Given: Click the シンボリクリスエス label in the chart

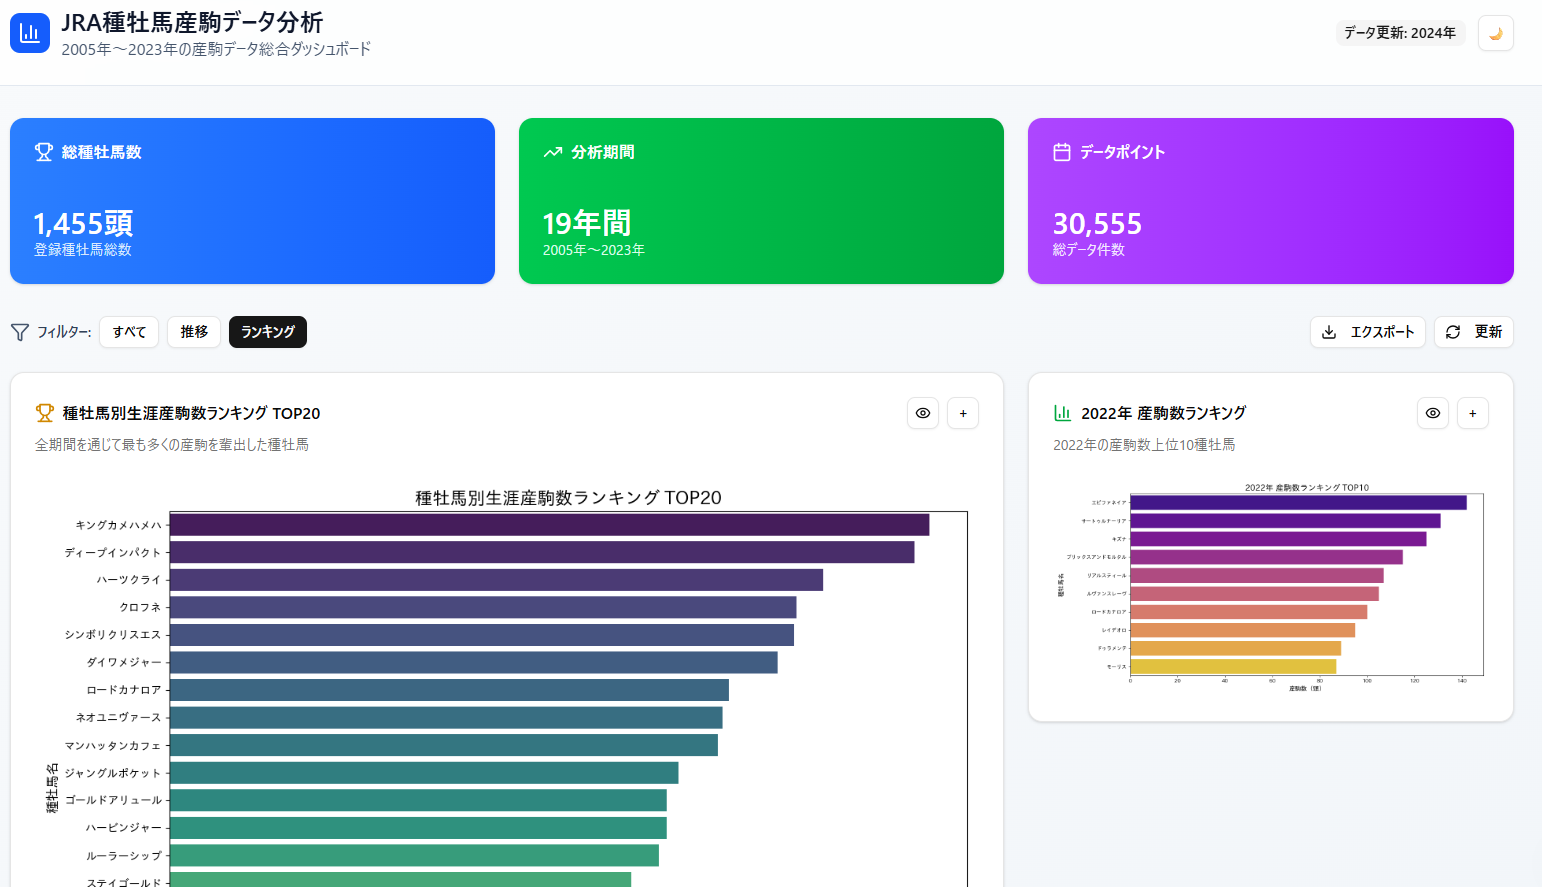Looking at the screenshot, I should [113, 635].
